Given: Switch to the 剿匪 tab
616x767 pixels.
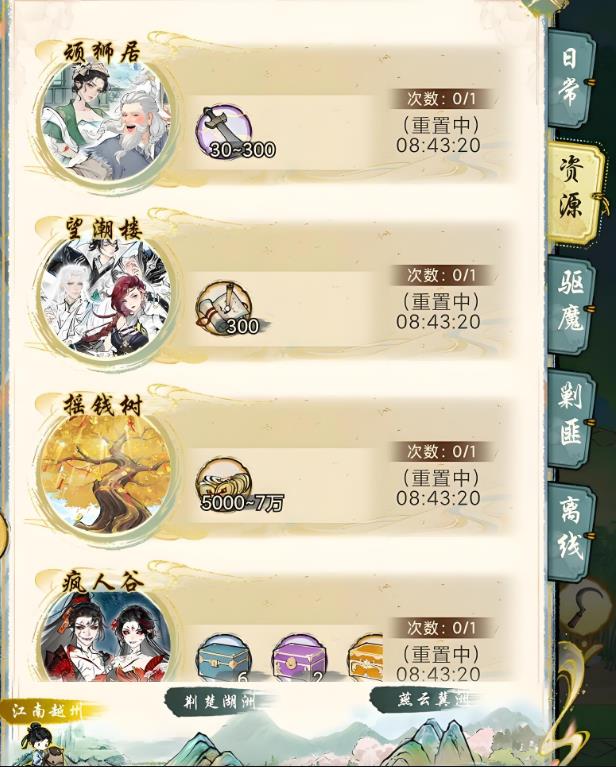Looking at the screenshot, I should point(570,418).
